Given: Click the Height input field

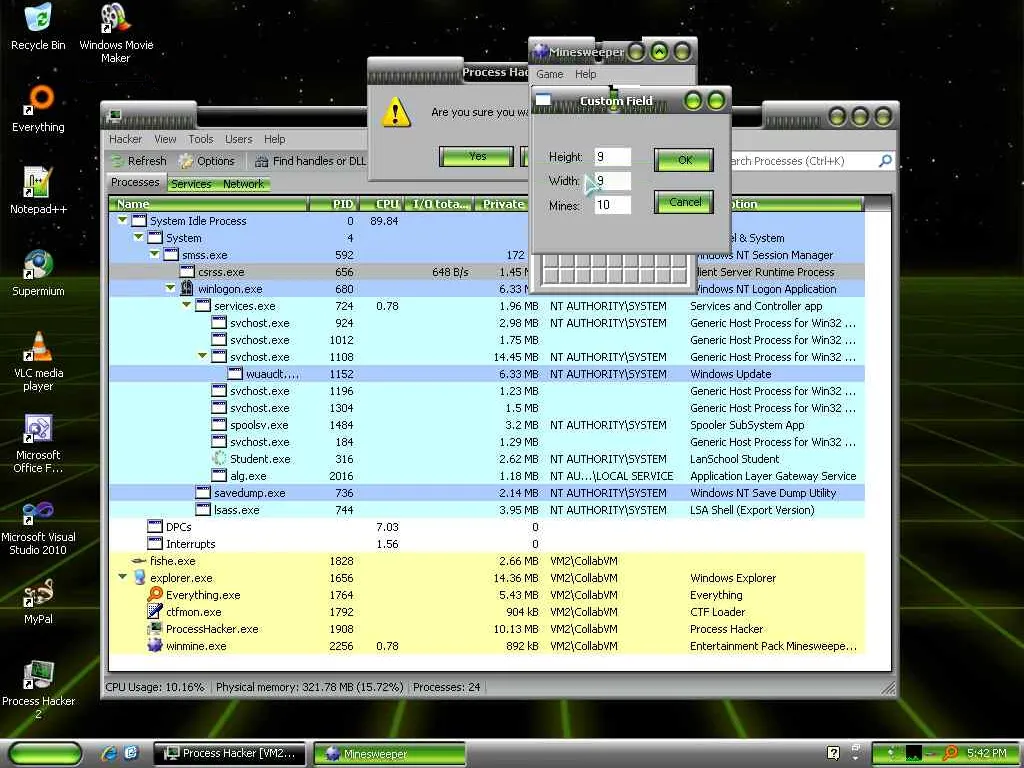Looking at the screenshot, I should tap(613, 157).
